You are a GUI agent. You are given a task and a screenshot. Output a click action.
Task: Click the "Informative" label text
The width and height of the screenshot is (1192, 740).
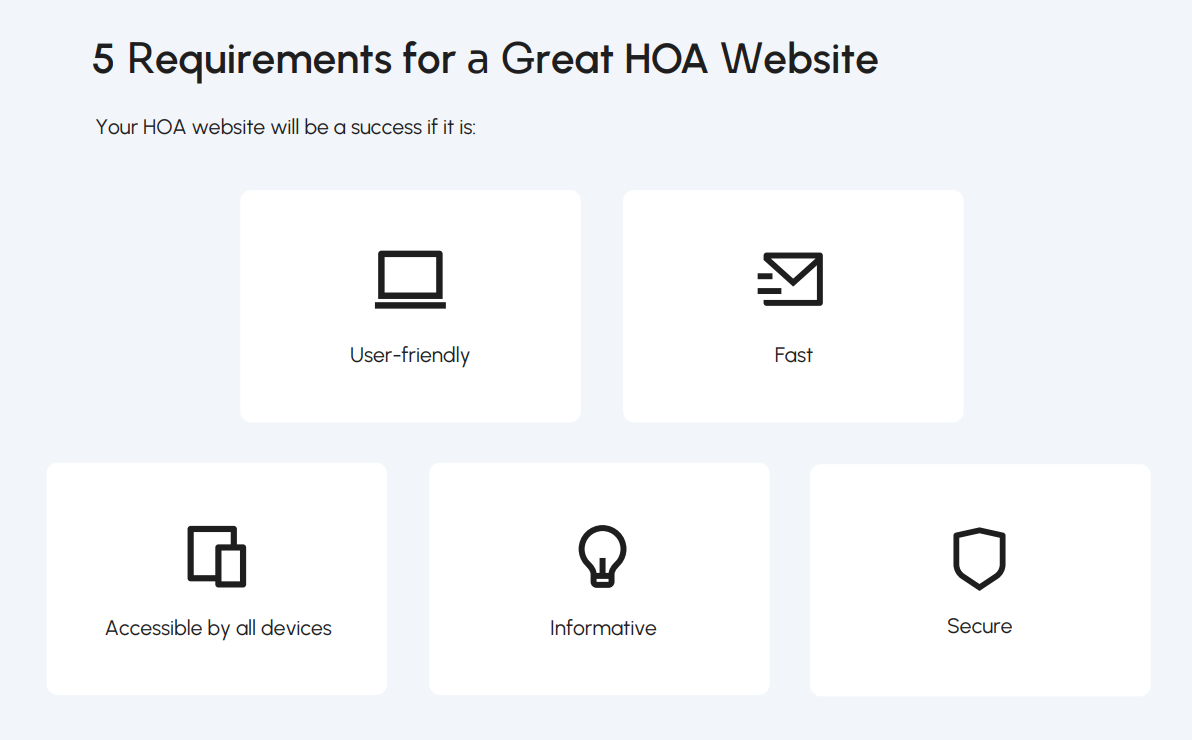(603, 628)
